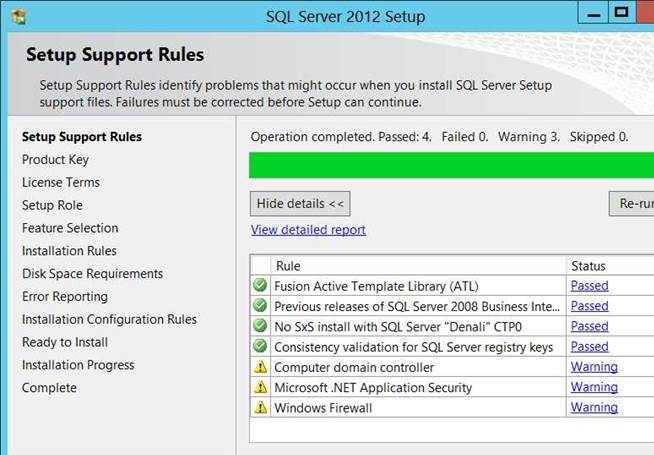Screen dimensions: 654x455
Task: Select Error Reporting step in sidebar
Action: pyautogui.click(x=65, y=297)
